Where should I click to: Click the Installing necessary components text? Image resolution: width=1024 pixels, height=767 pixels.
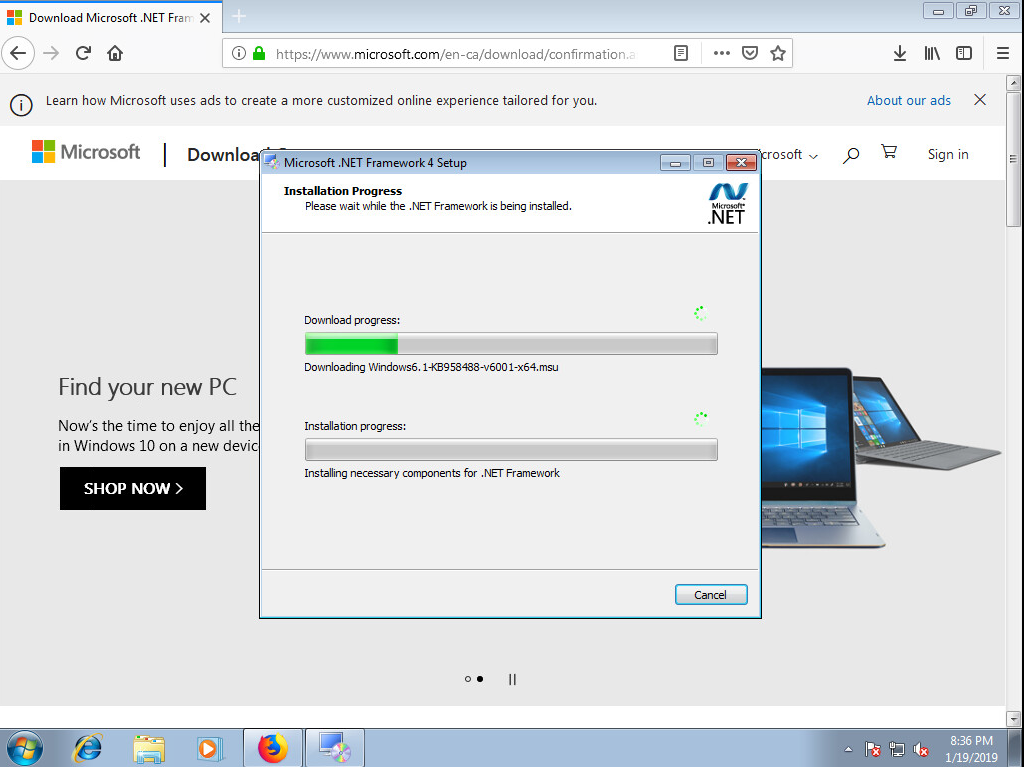(x=432, y=473)
